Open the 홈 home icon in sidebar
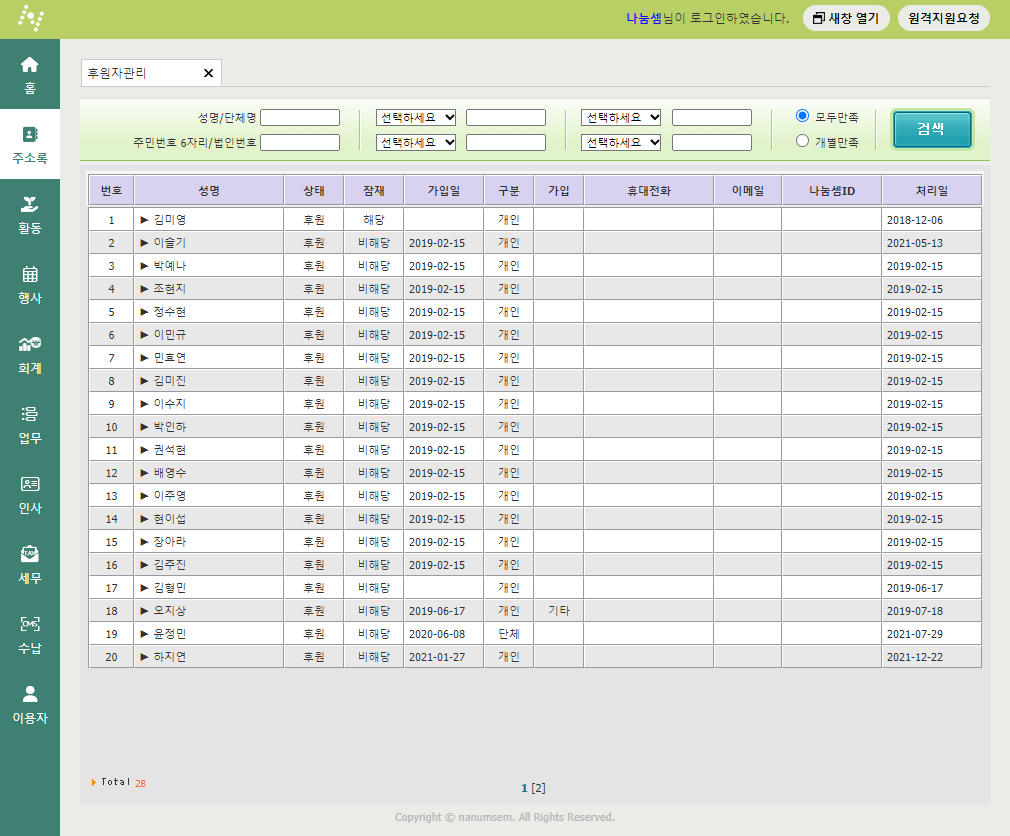Viewport: 1010px width, 836px height. pos(30,64)
